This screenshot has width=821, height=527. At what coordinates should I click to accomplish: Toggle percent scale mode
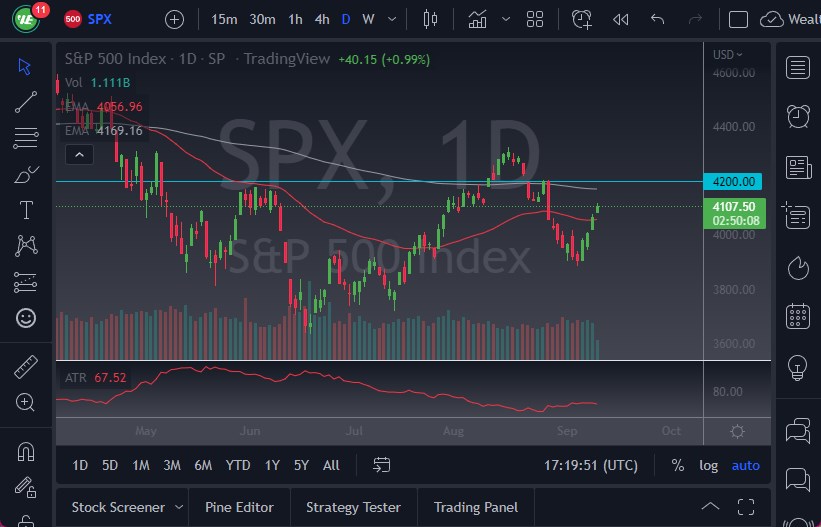click(678, 465)
